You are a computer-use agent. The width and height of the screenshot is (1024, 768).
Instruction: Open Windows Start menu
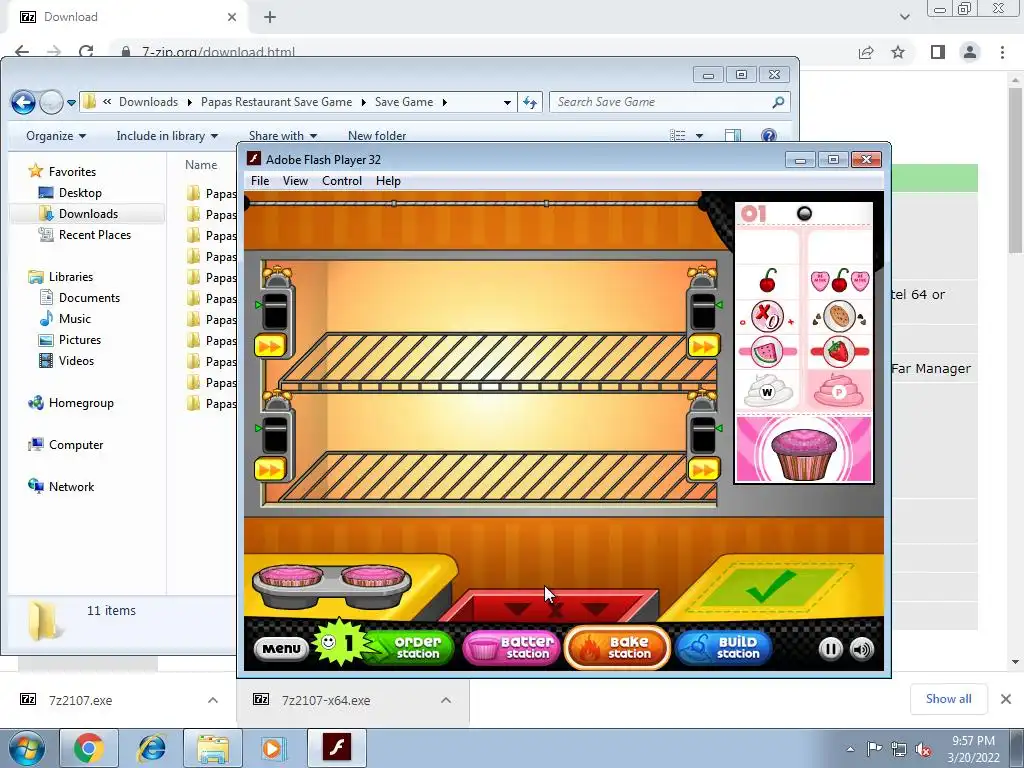coord(26,748)
